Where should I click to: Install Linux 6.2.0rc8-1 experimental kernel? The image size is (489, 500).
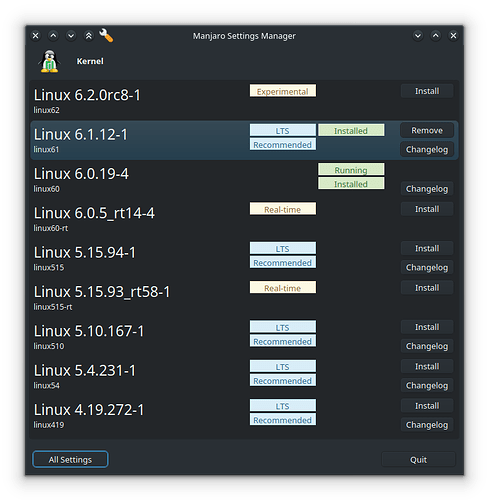pos(427,91)
